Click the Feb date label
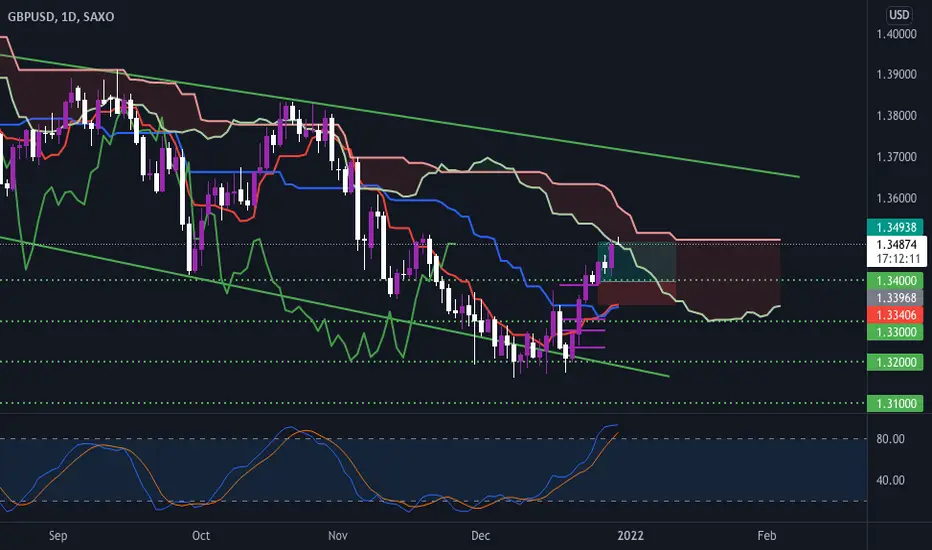The image size is (932, 550). [x=767, y=536]
